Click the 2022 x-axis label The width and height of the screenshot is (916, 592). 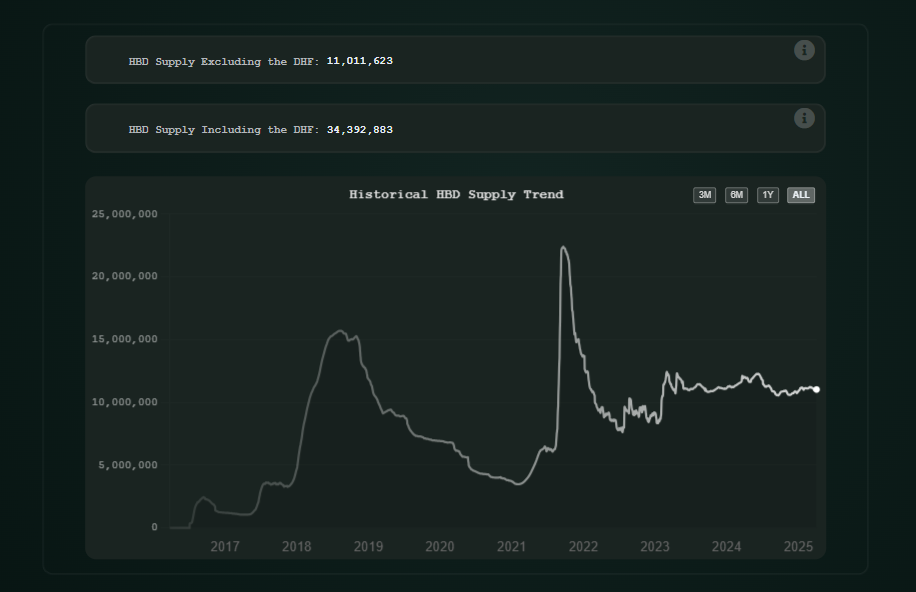click(583, 546)
